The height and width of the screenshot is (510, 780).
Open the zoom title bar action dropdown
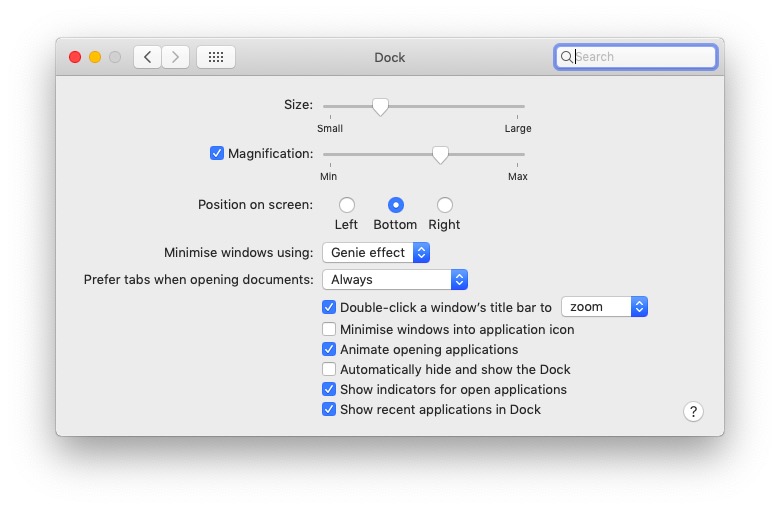coord(604,306)
